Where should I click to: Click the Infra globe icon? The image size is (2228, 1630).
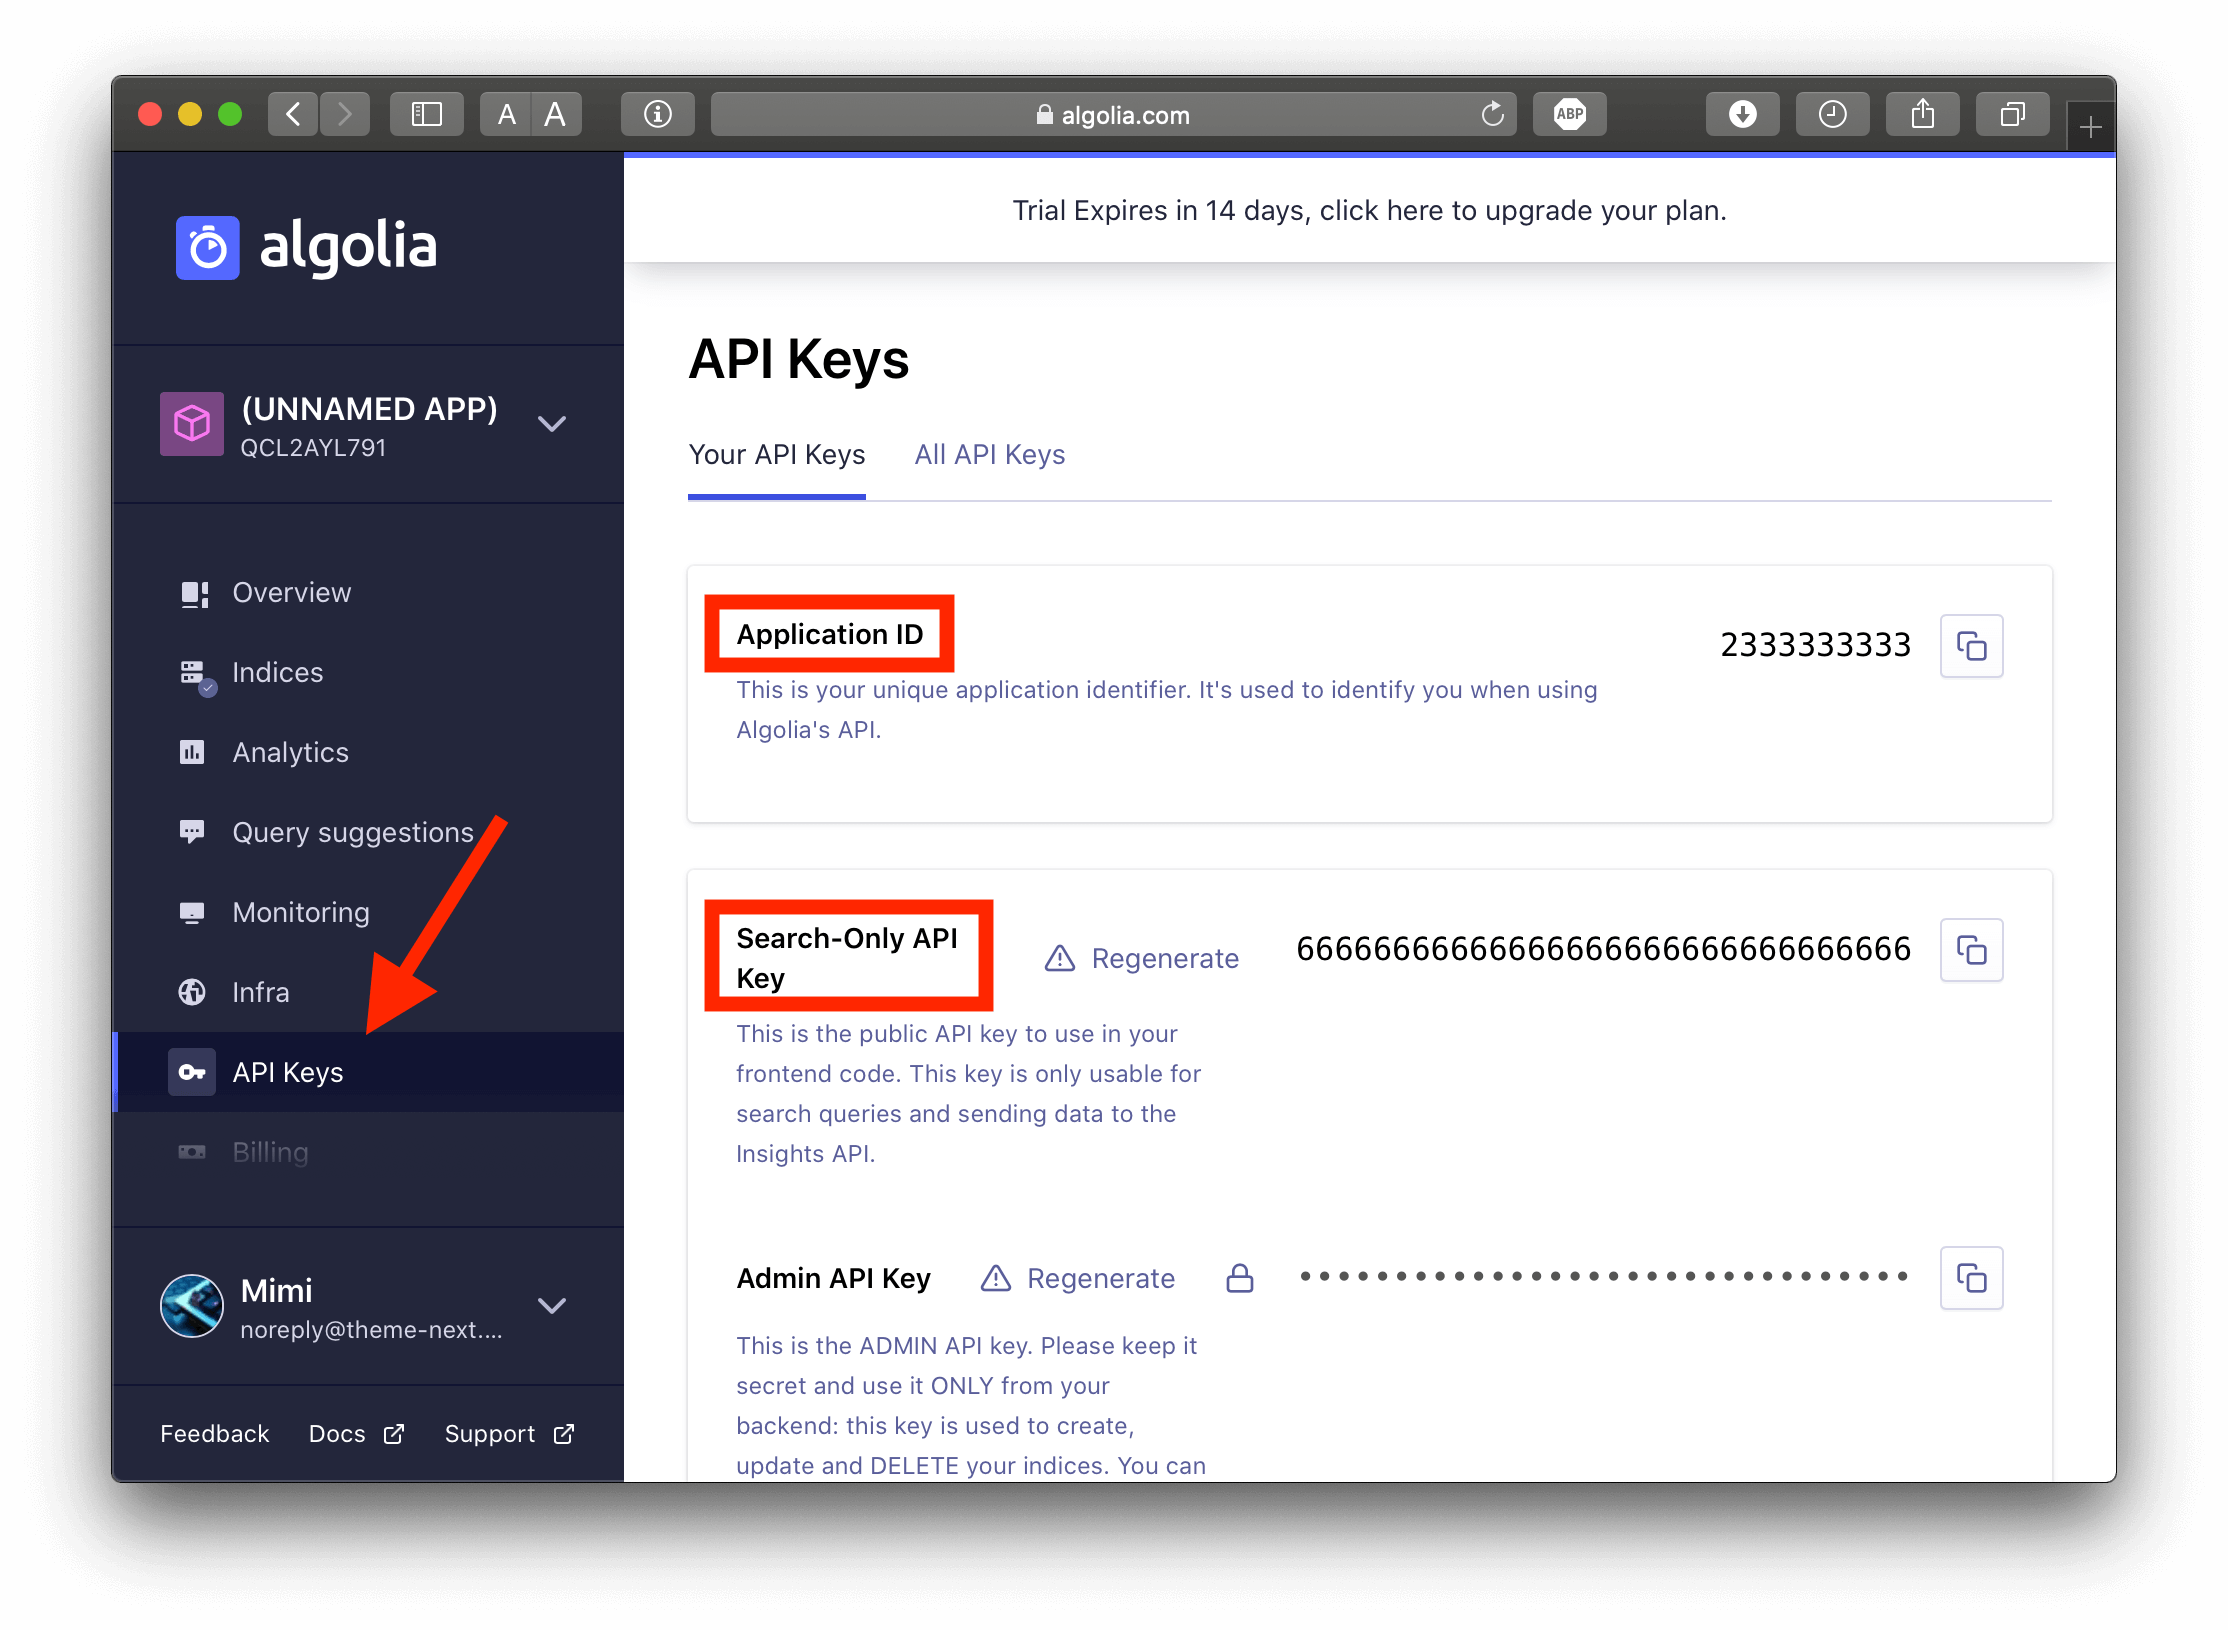(193, 992)
